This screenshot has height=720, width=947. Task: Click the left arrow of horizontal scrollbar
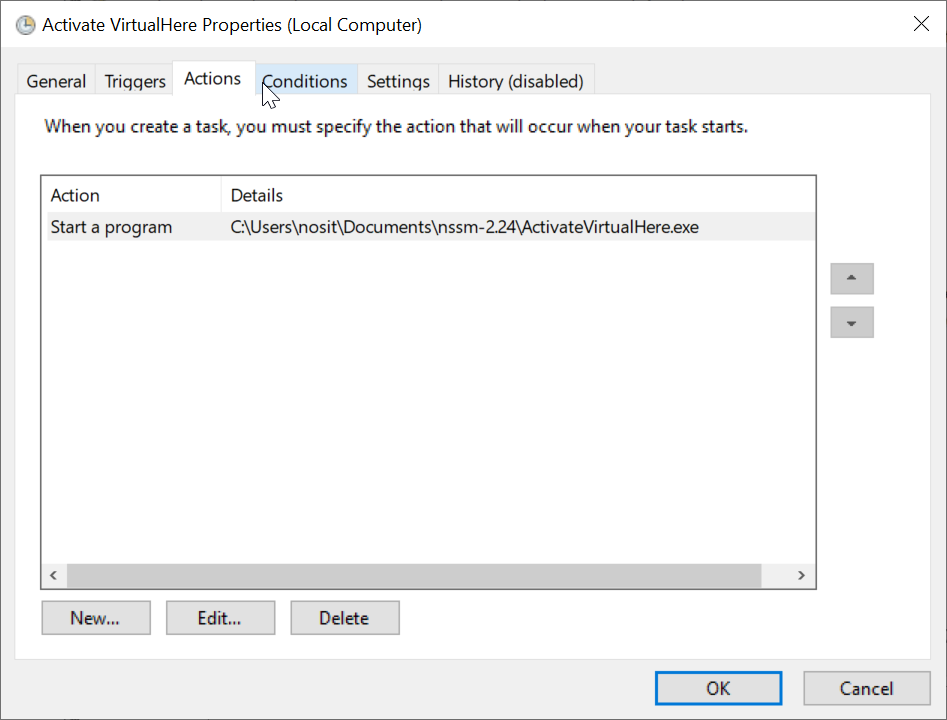pos(53,576)
